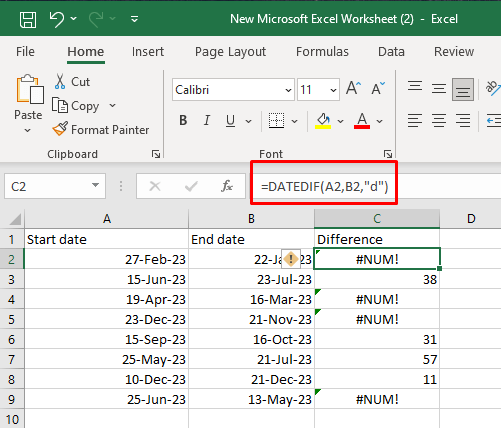This screenshot has width=501, height=428.
Task: Open the Formulas tab
Action: pyautogui.click(x=322, y=52)
